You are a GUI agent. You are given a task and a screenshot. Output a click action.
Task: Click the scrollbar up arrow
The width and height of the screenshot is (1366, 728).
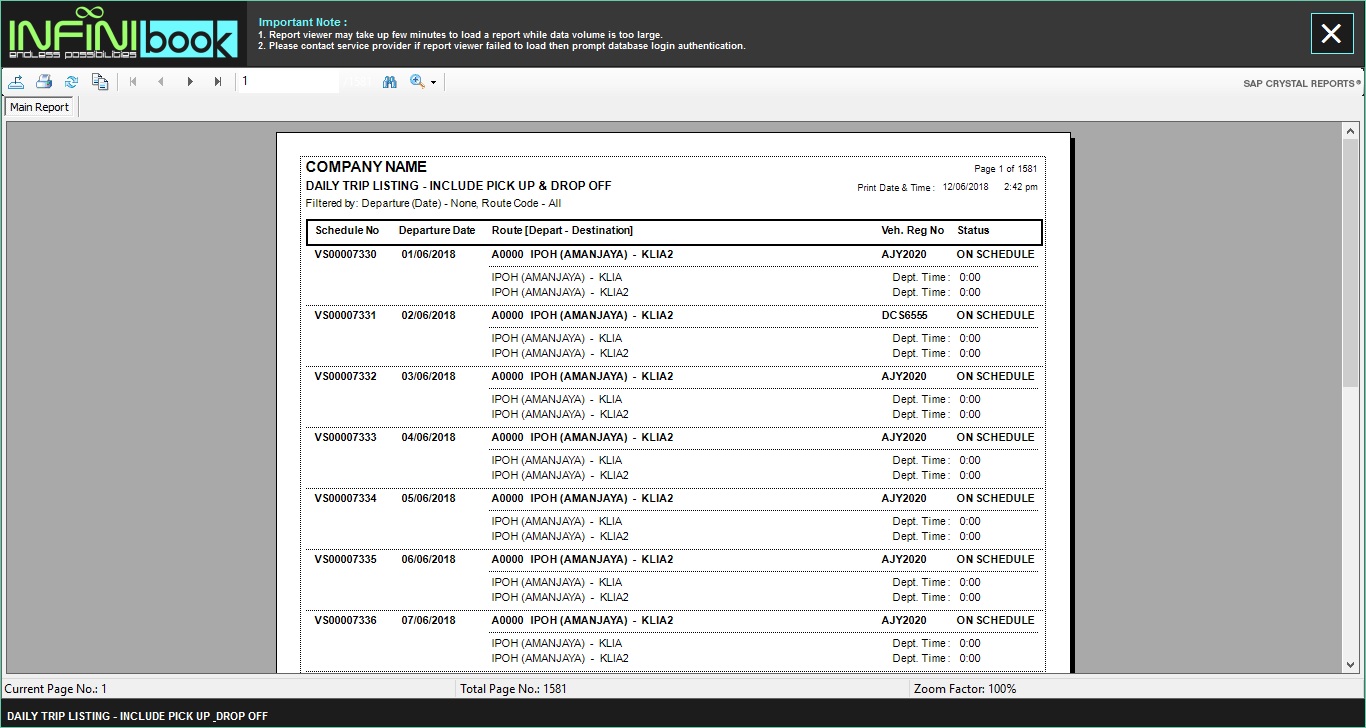[1351, 129]
